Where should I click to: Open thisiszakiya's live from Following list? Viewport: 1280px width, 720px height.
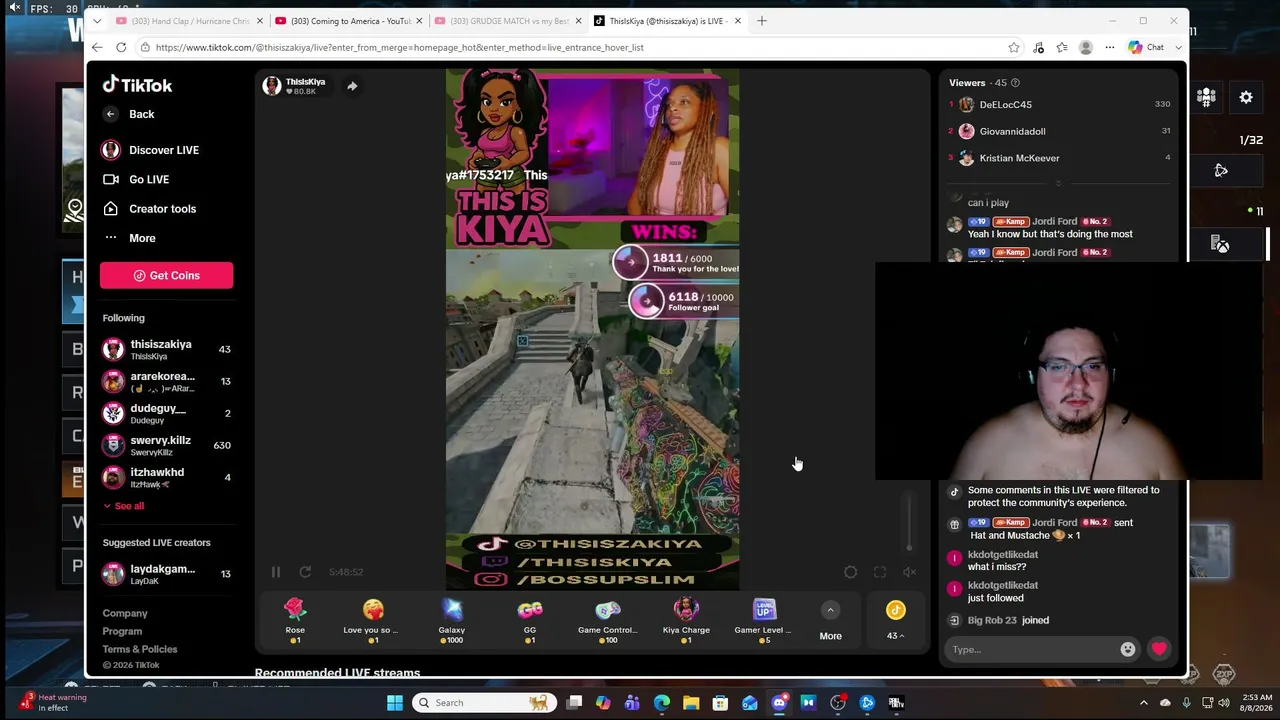(x=166, y=349)
